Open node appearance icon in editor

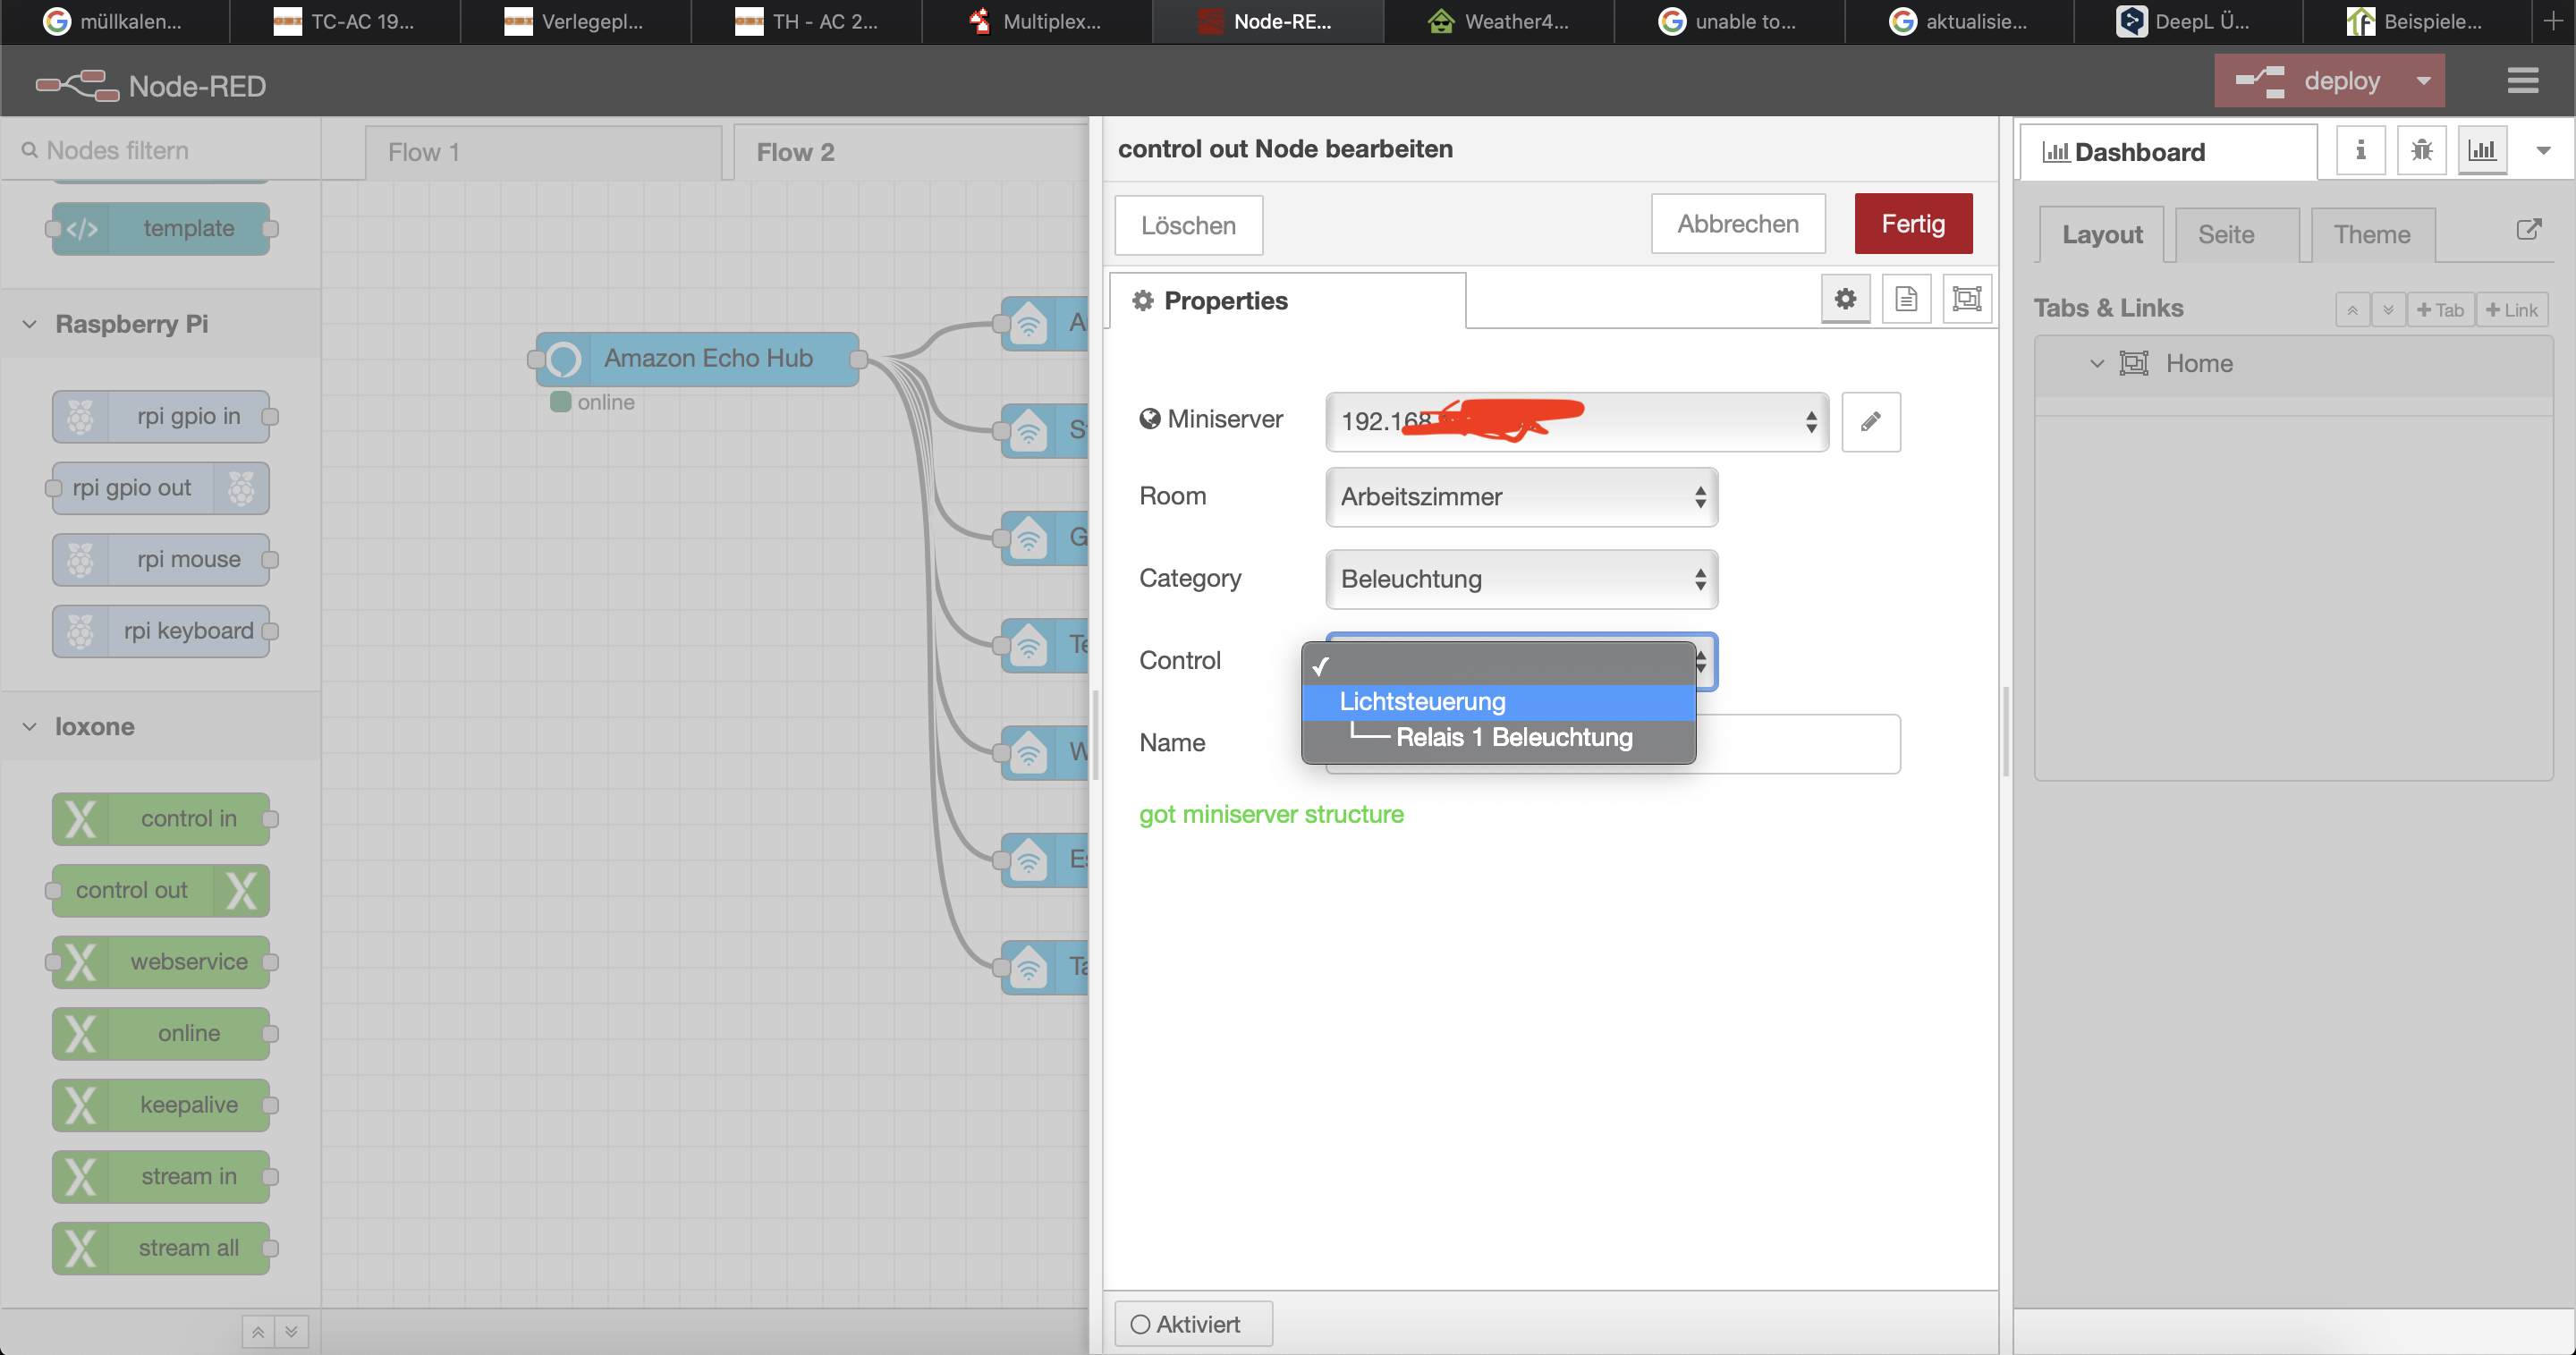(x=1966, y=299)
